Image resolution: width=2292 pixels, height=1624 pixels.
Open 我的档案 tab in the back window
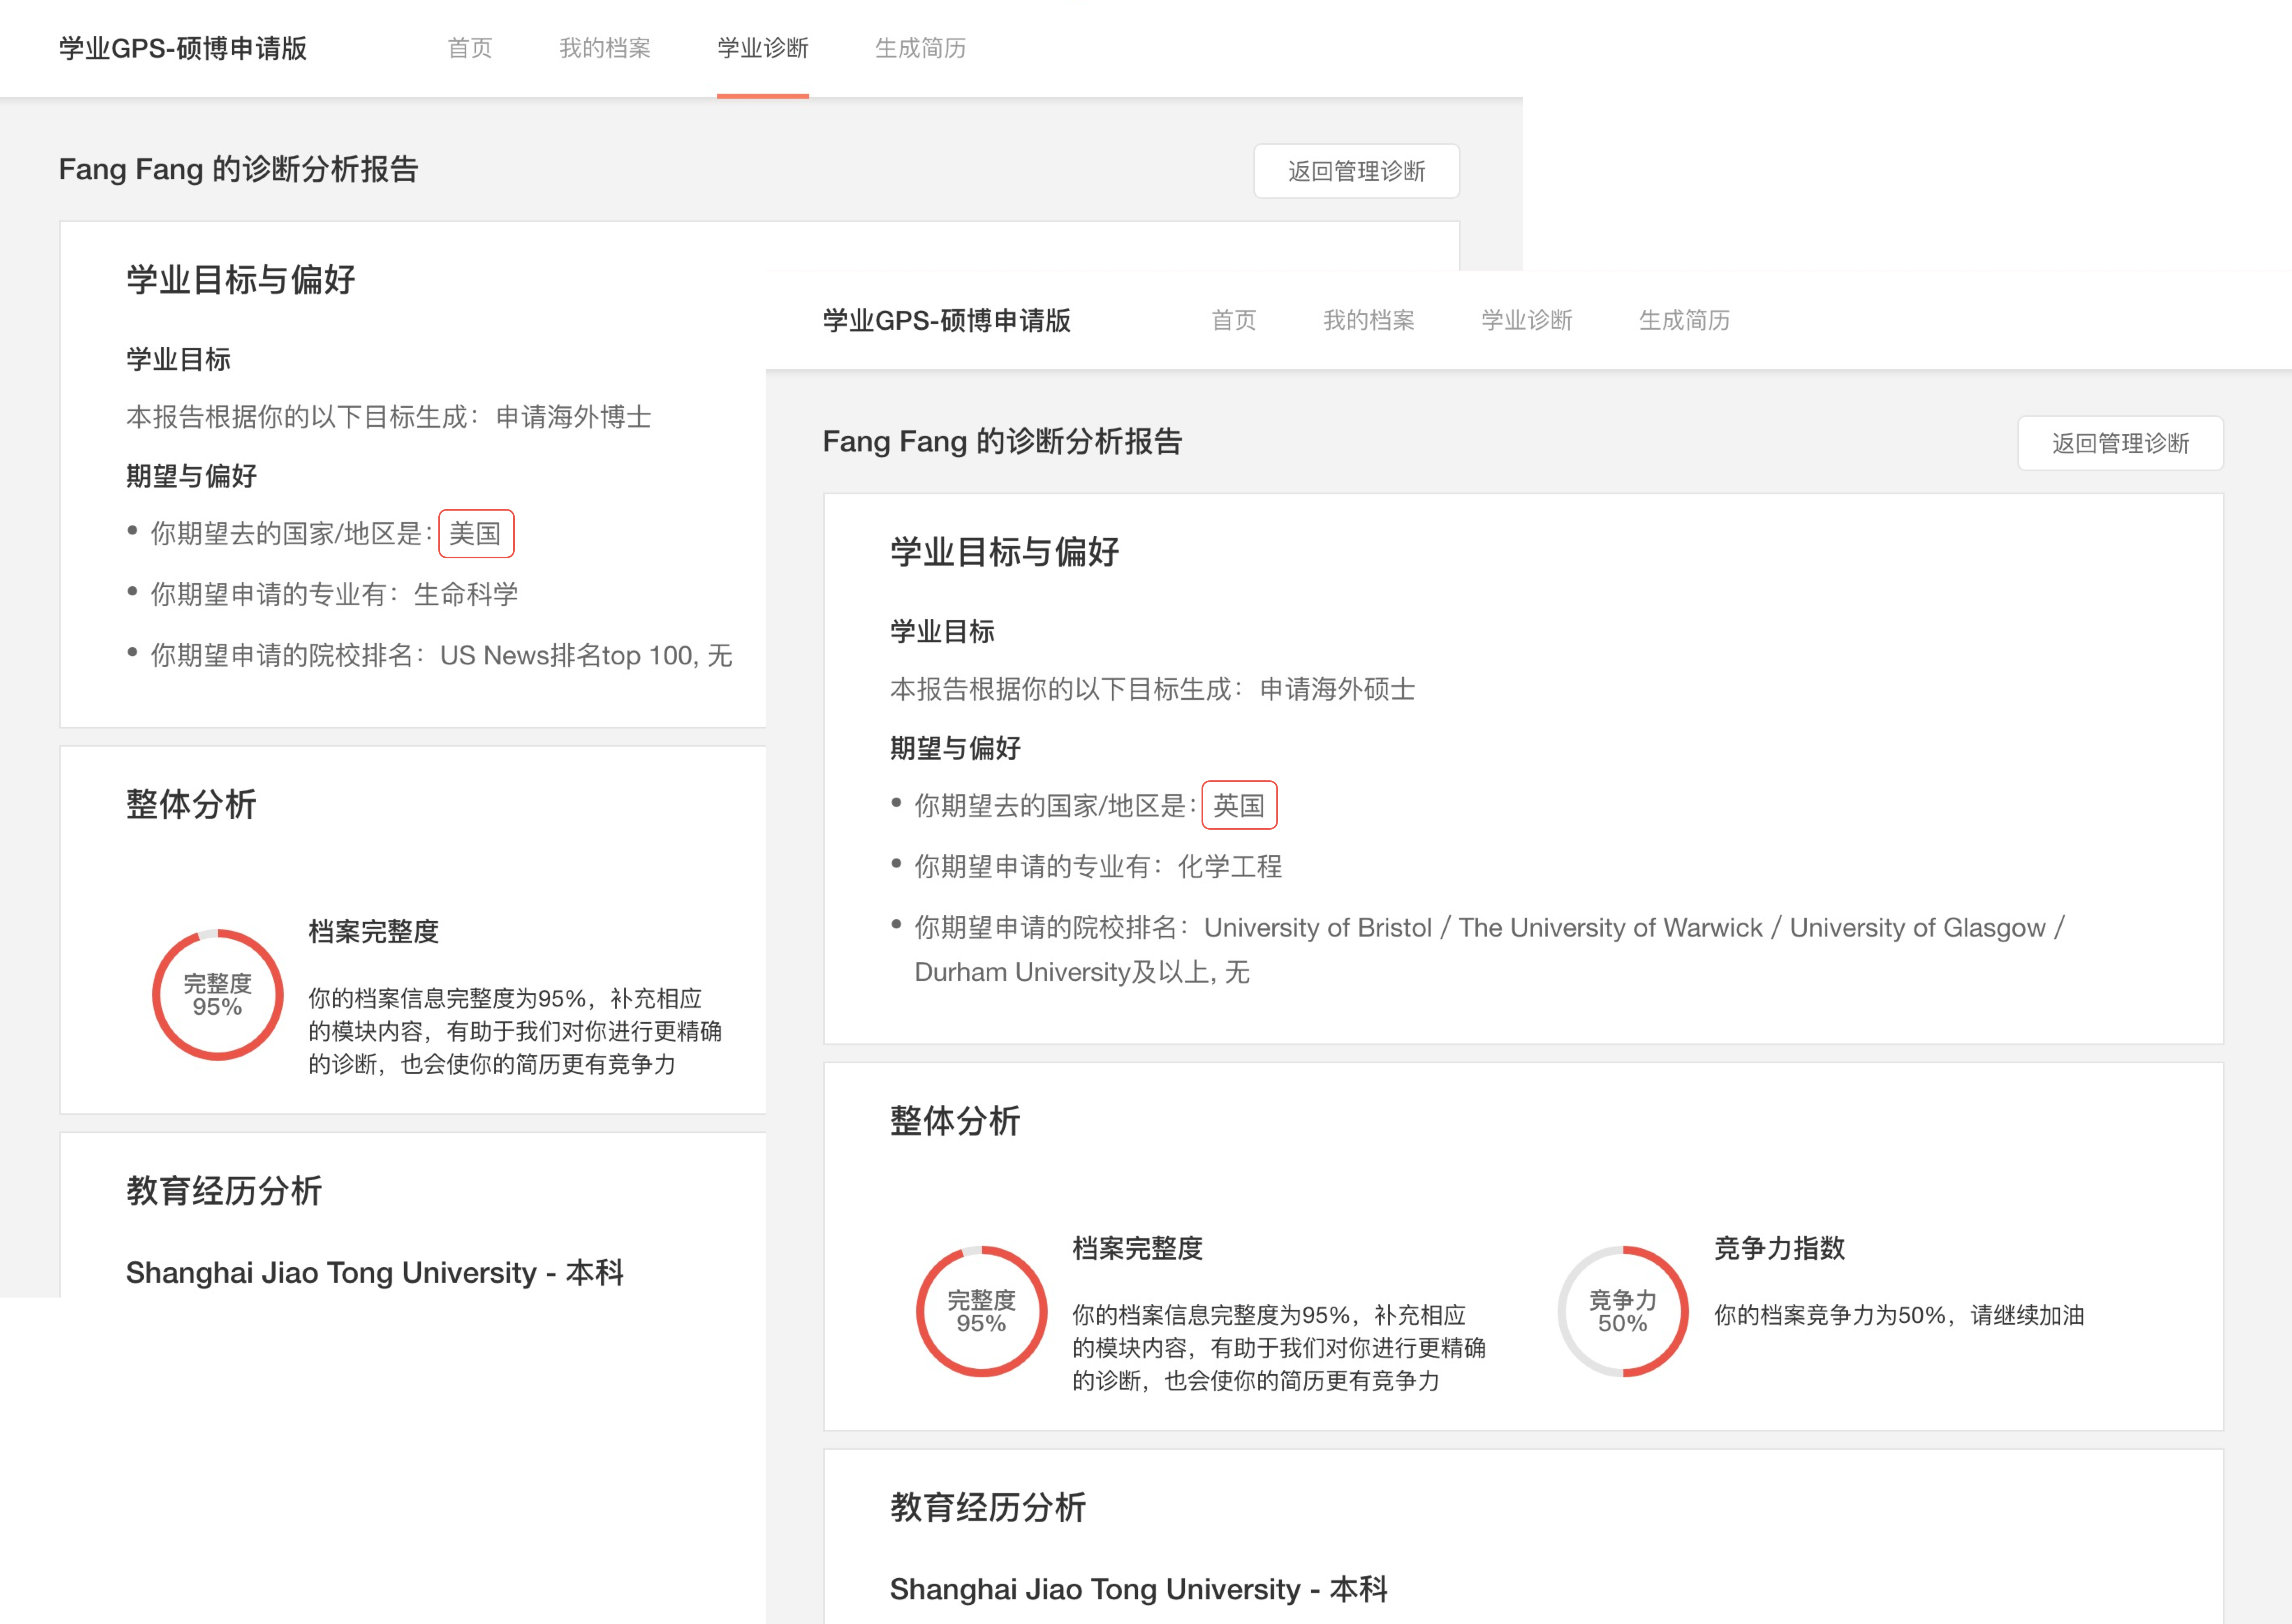click(605, 48)
